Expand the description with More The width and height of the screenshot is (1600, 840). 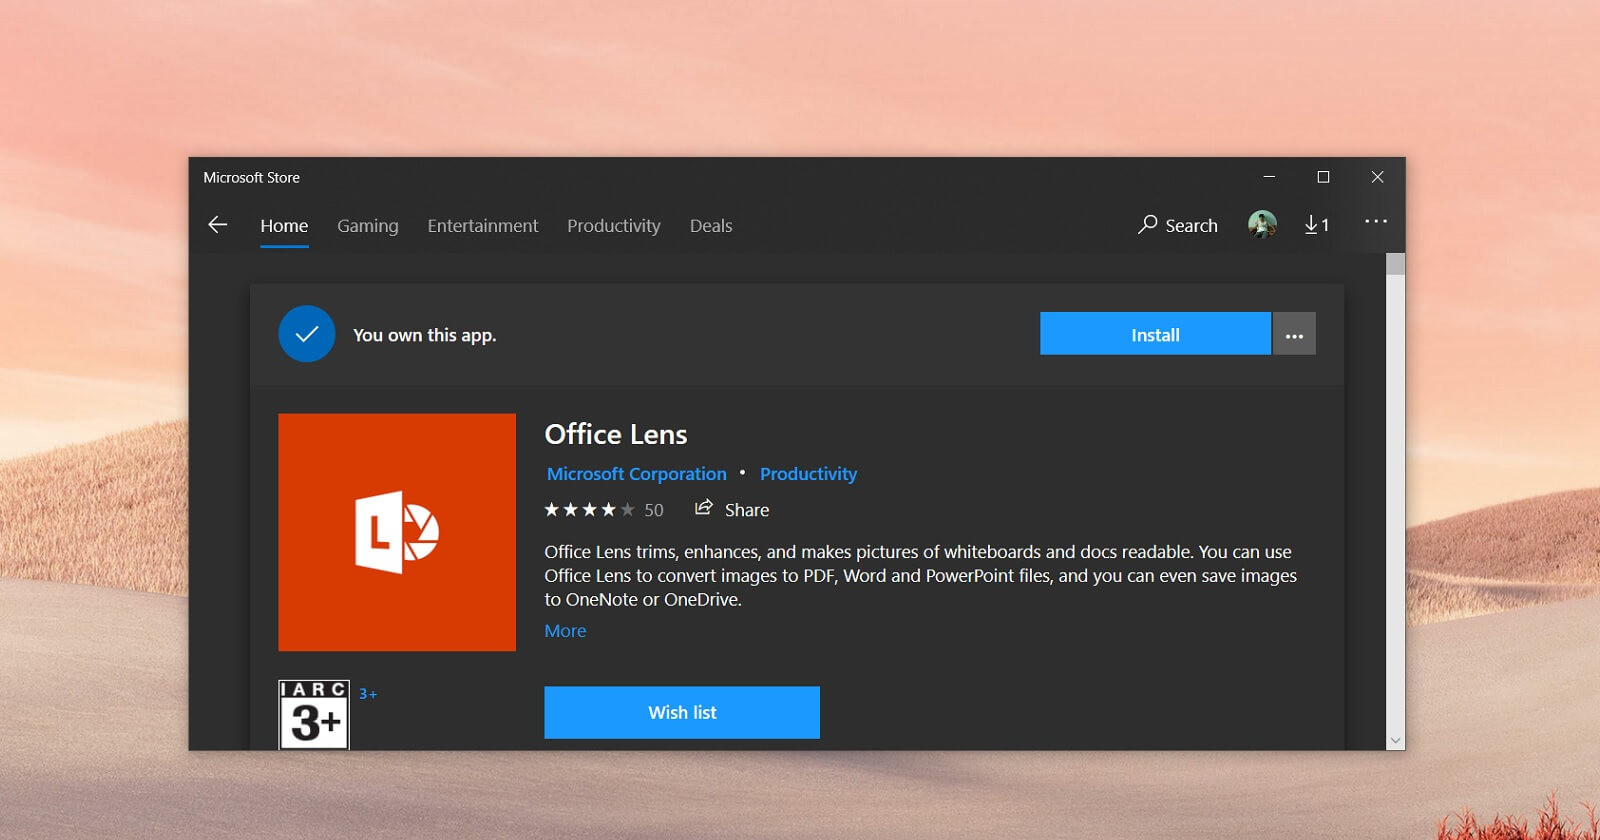point(565,631)
